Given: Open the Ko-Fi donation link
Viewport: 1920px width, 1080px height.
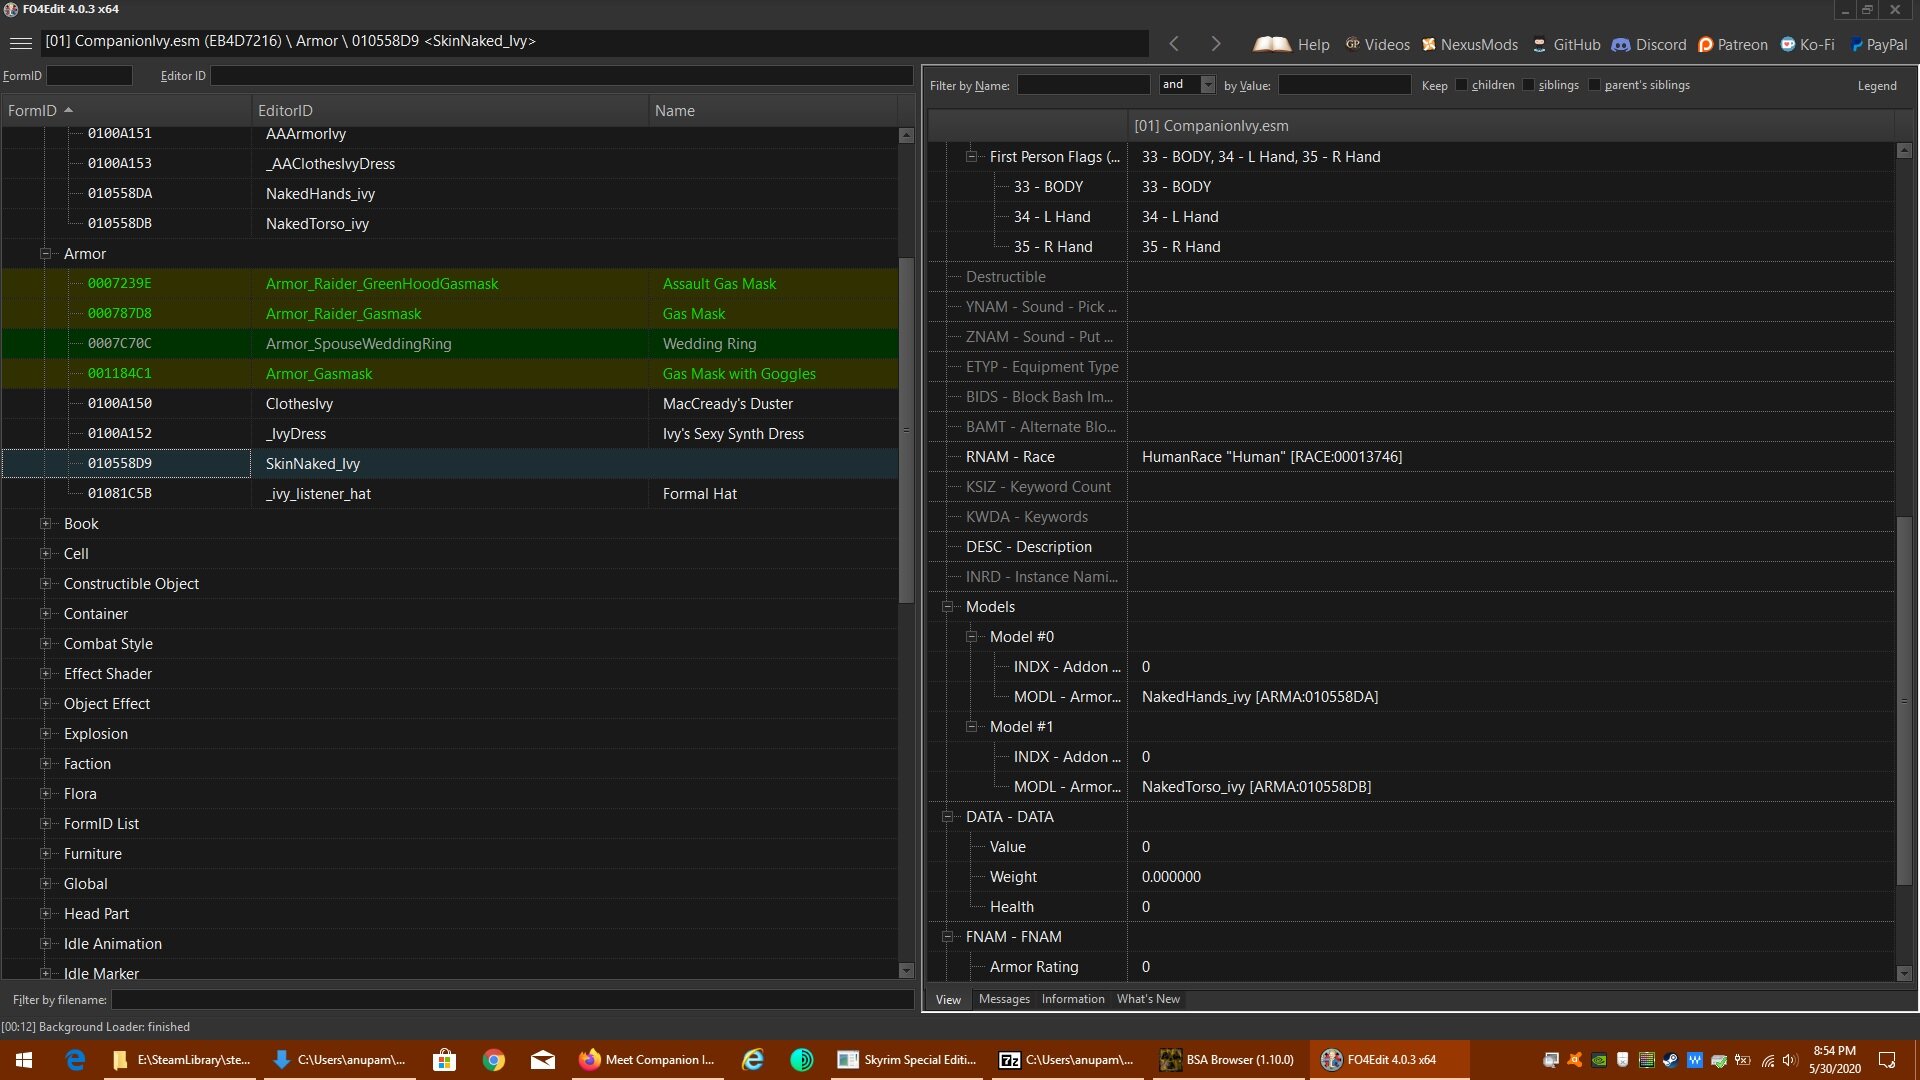Looking at the screenshot, I should (1807, 44).
